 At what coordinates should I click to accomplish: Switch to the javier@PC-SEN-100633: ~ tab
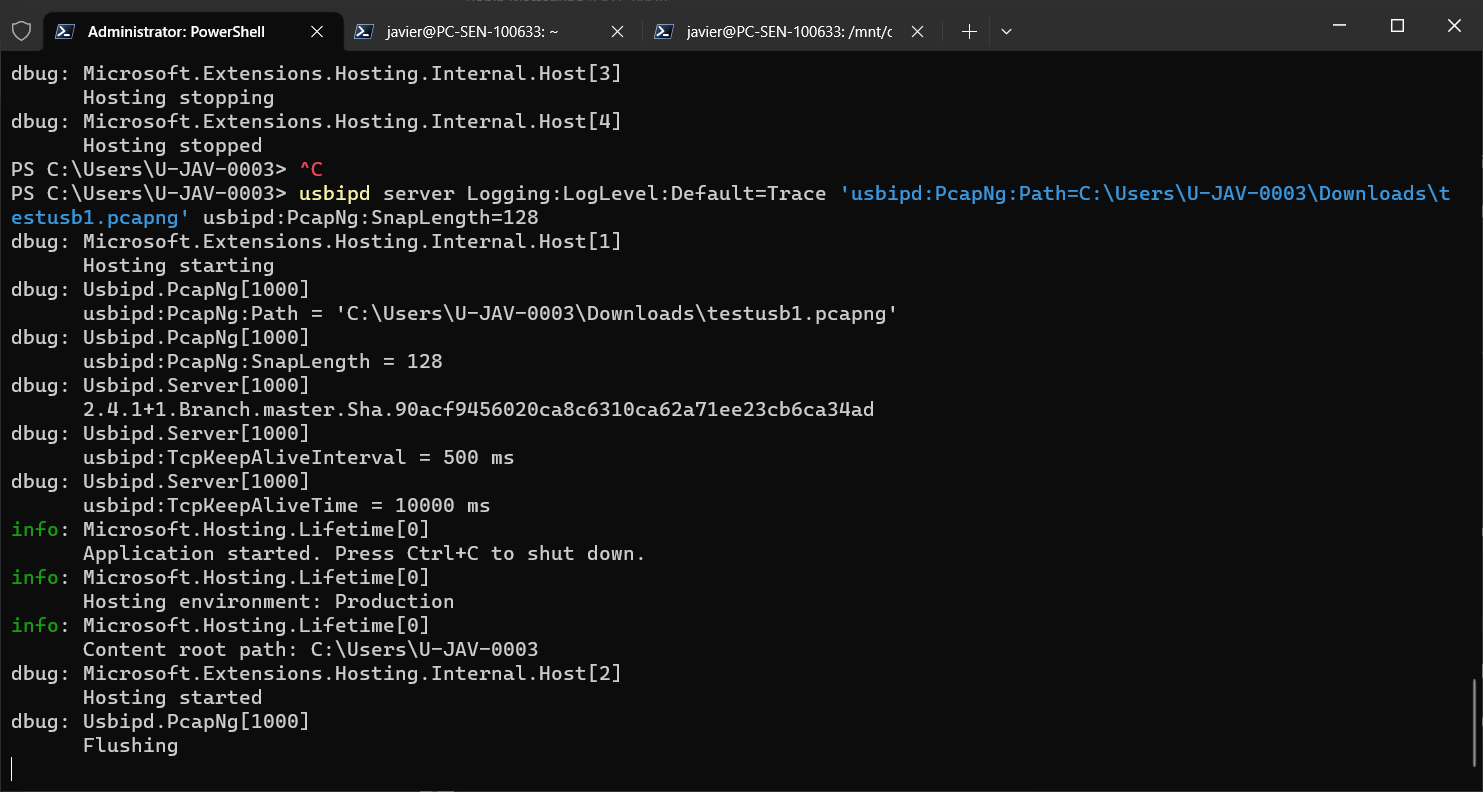click(470, 31)
